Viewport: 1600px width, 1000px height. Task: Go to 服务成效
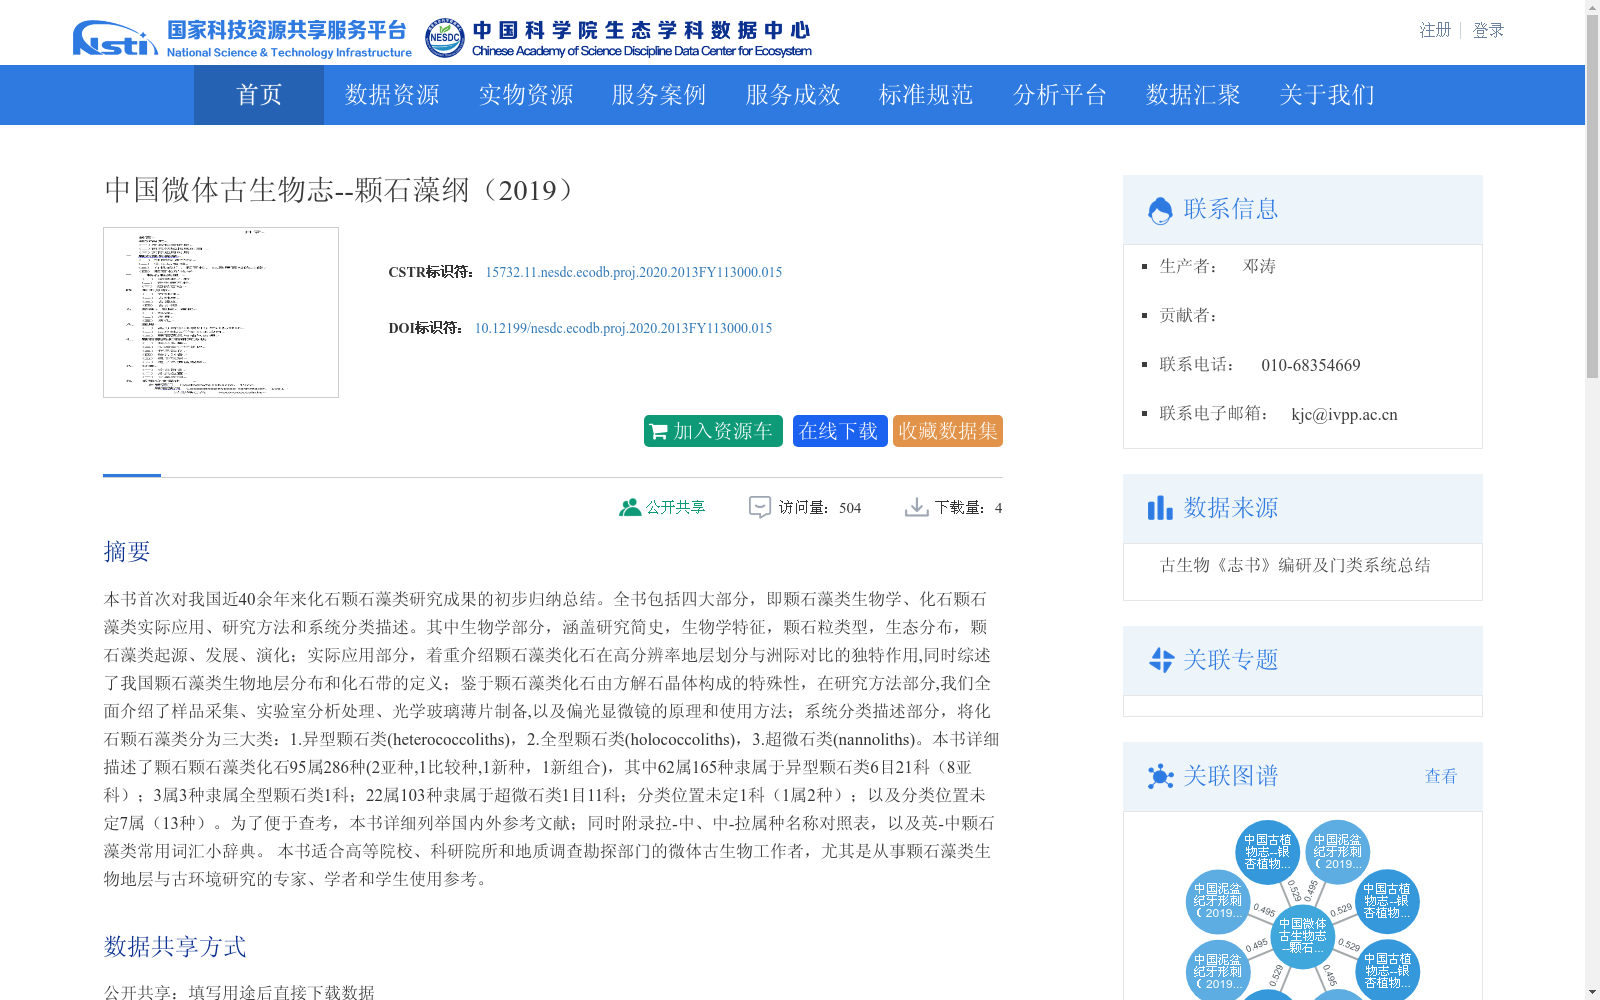tap(793, 95)
